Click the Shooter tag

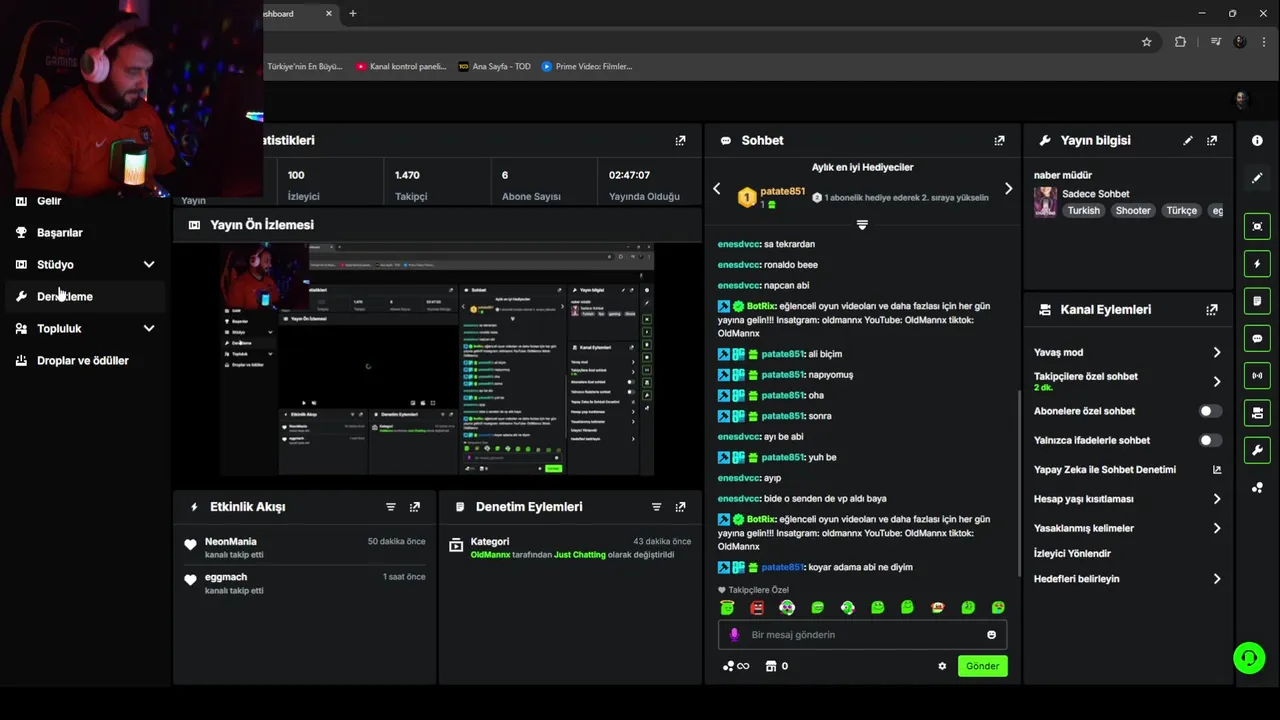(x=1133, y=211)
